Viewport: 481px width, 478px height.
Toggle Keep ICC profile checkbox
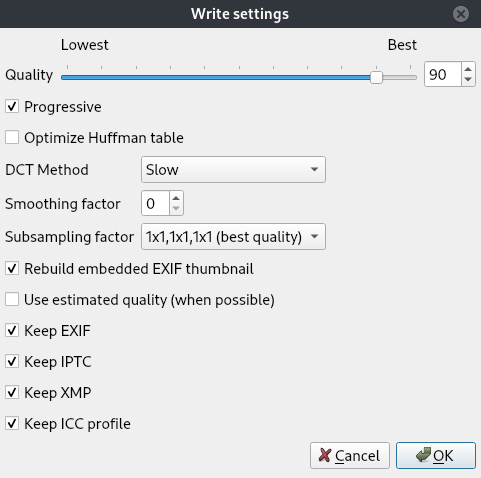tap(12, 423)
